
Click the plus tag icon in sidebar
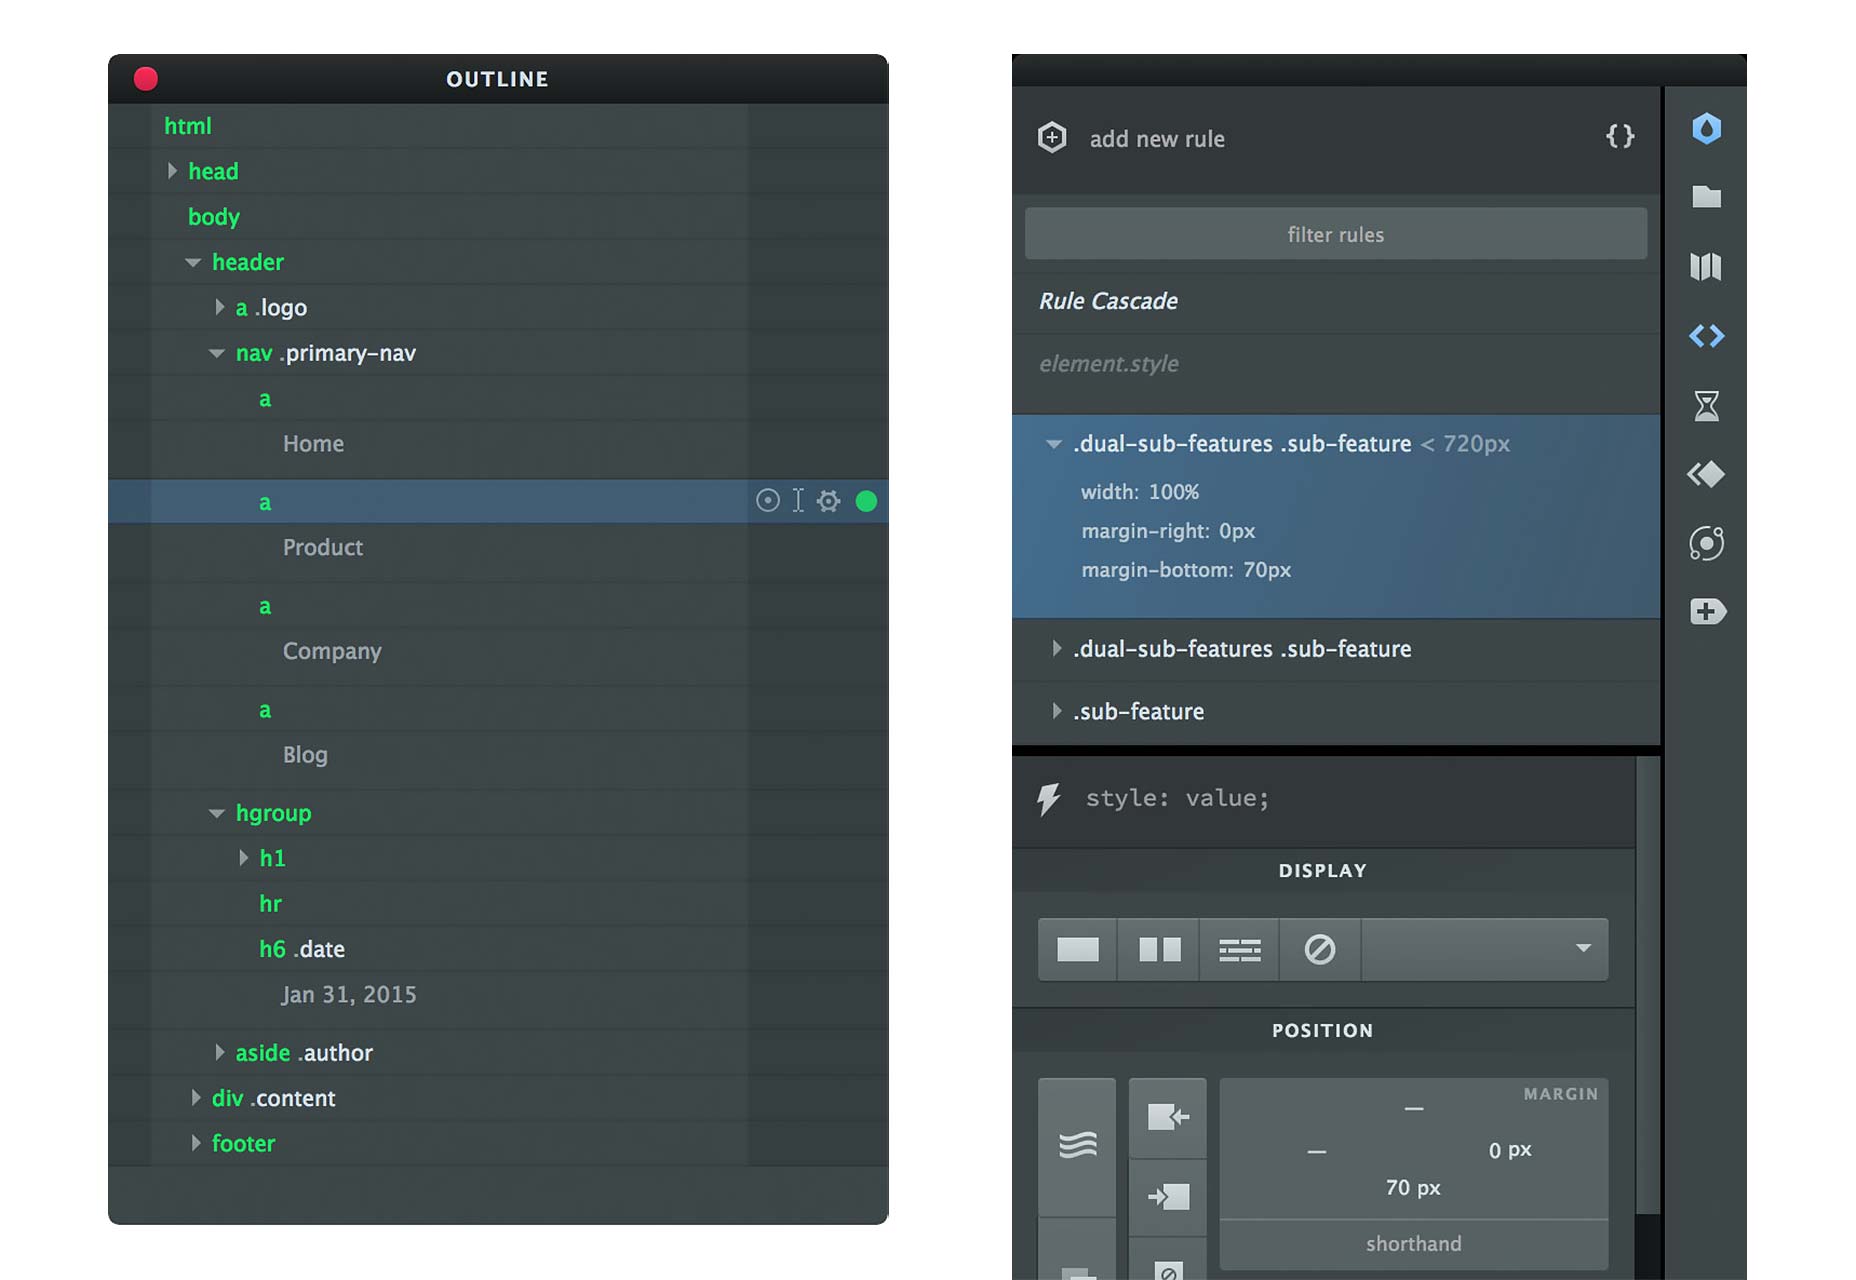(1707, 611)
